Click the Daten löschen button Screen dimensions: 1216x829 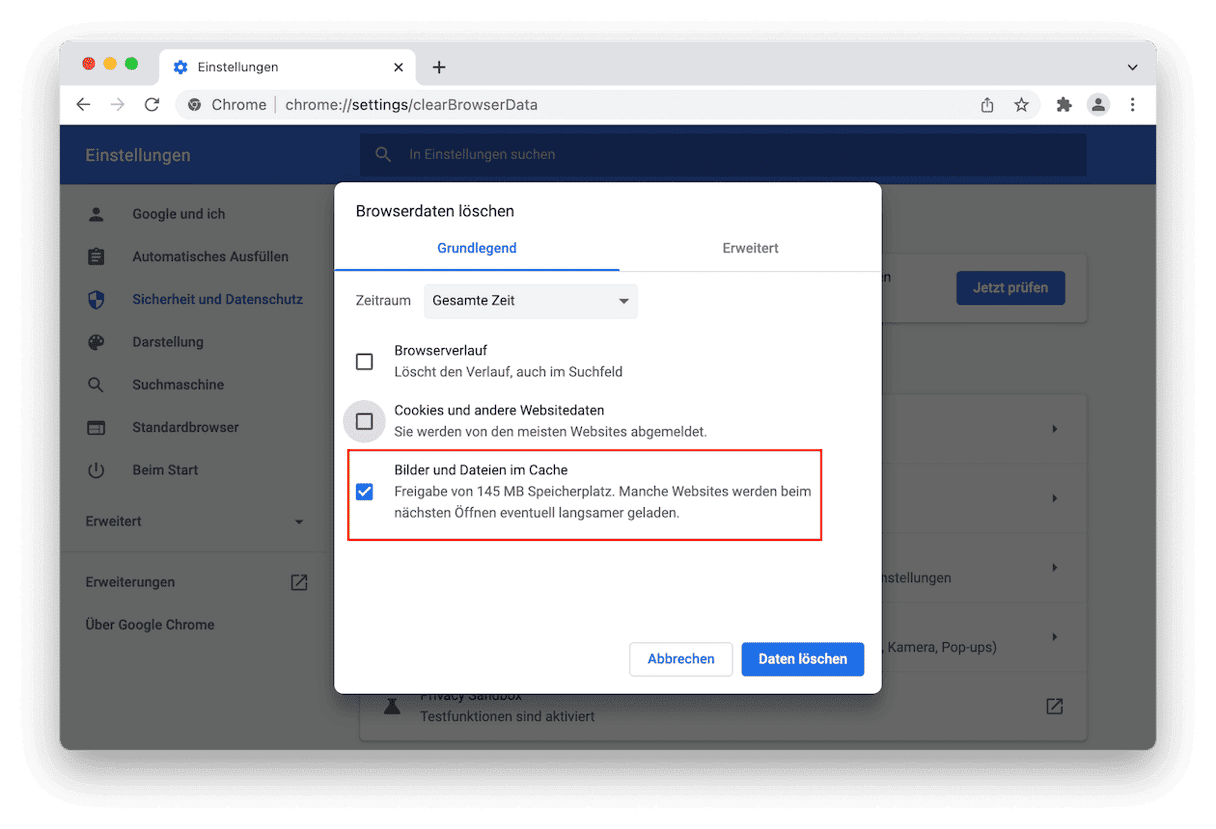(x=802, y=659)
